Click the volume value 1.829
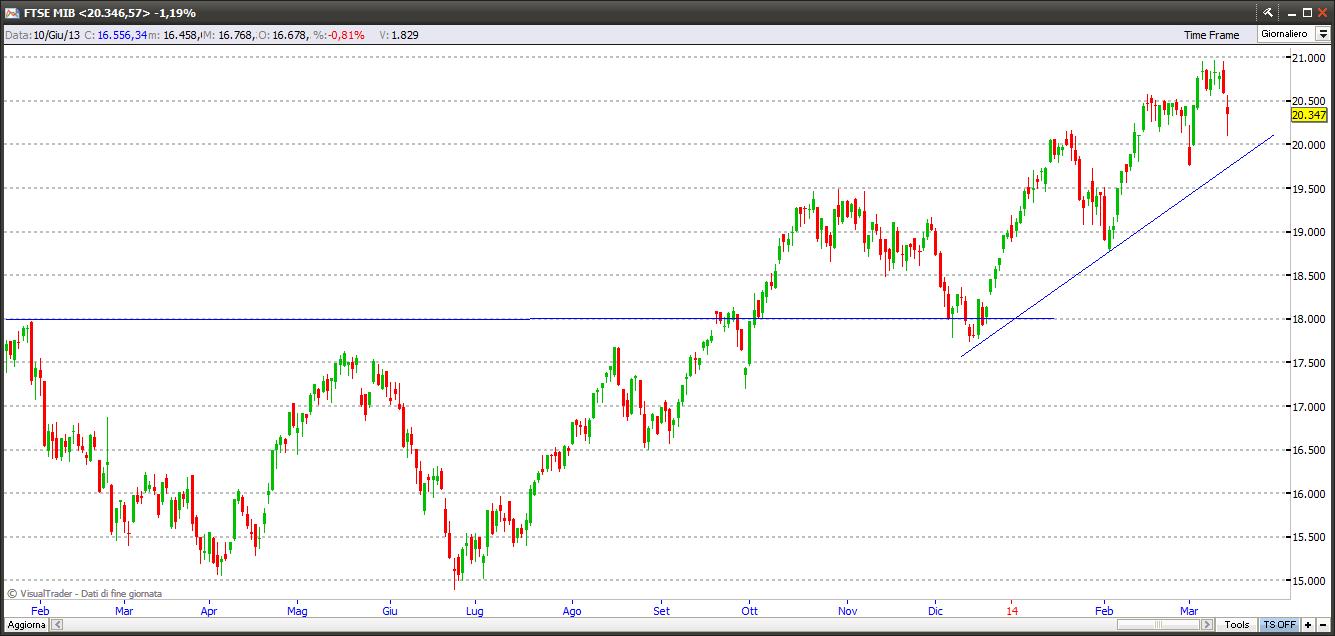Screen dimensions: 1335x636 click(405, 35)
